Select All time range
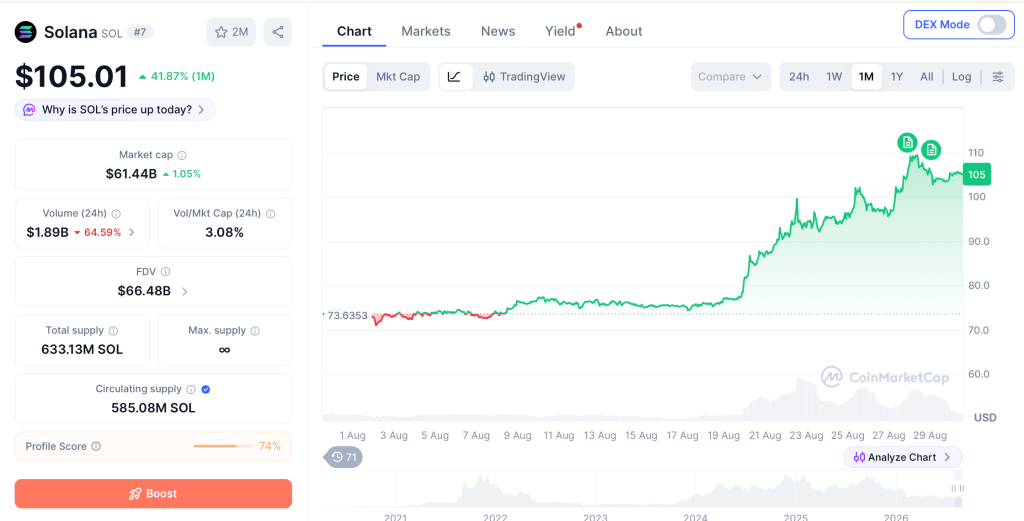The height and width of the screenshot is (521, 1024). [x=927, y=76]
